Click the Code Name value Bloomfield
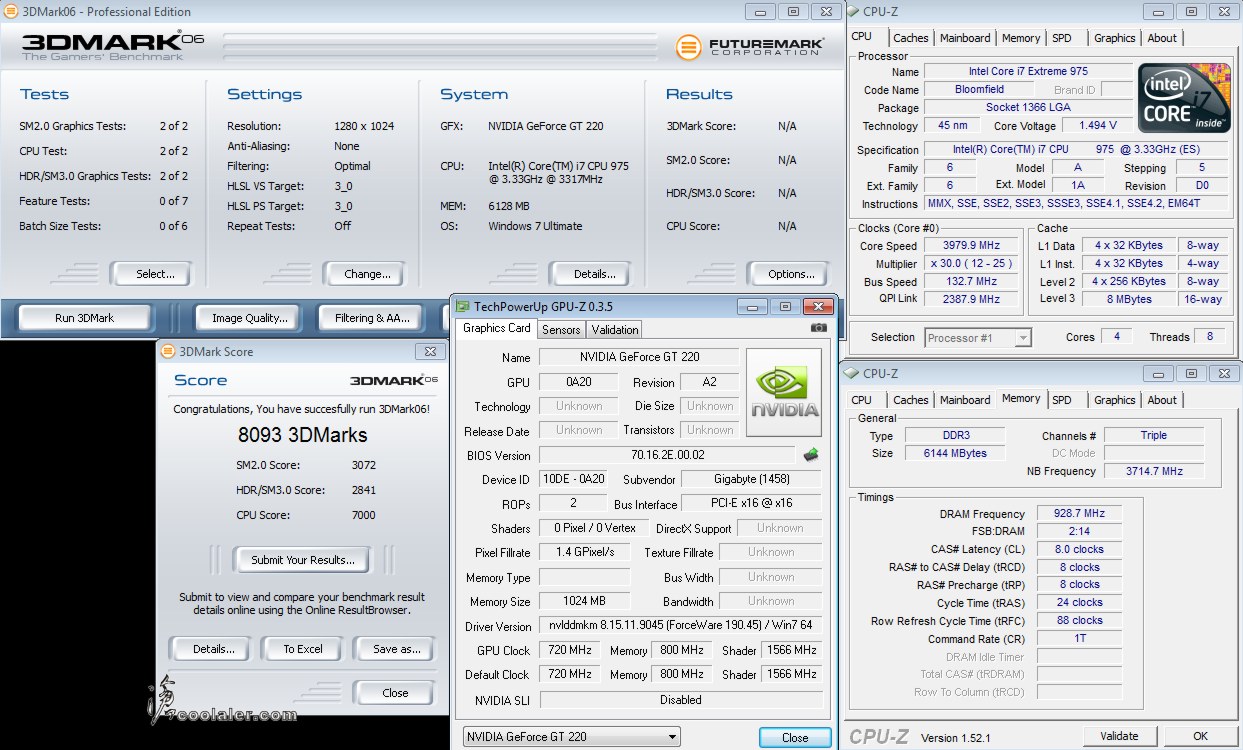The image size is (1243, 750). coord(979,90)
